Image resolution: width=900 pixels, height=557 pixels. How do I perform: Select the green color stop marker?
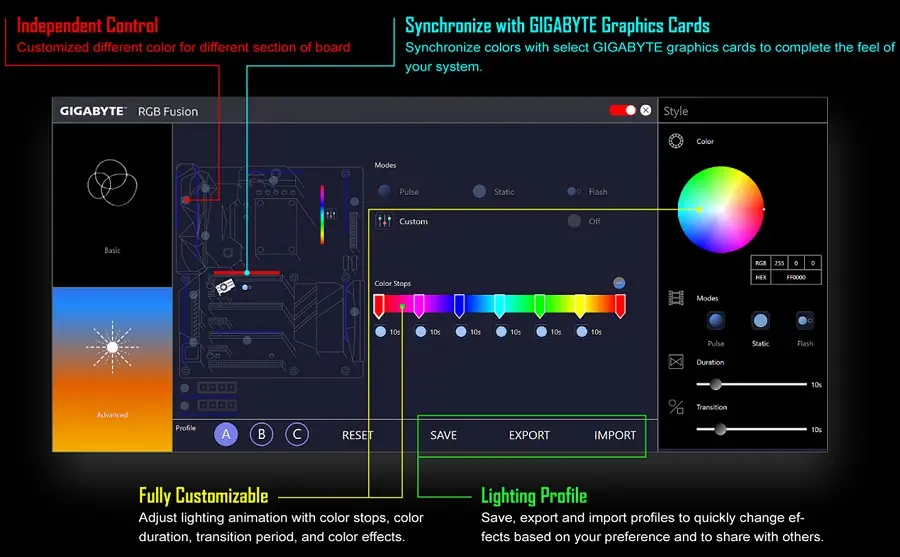point(540,305)
